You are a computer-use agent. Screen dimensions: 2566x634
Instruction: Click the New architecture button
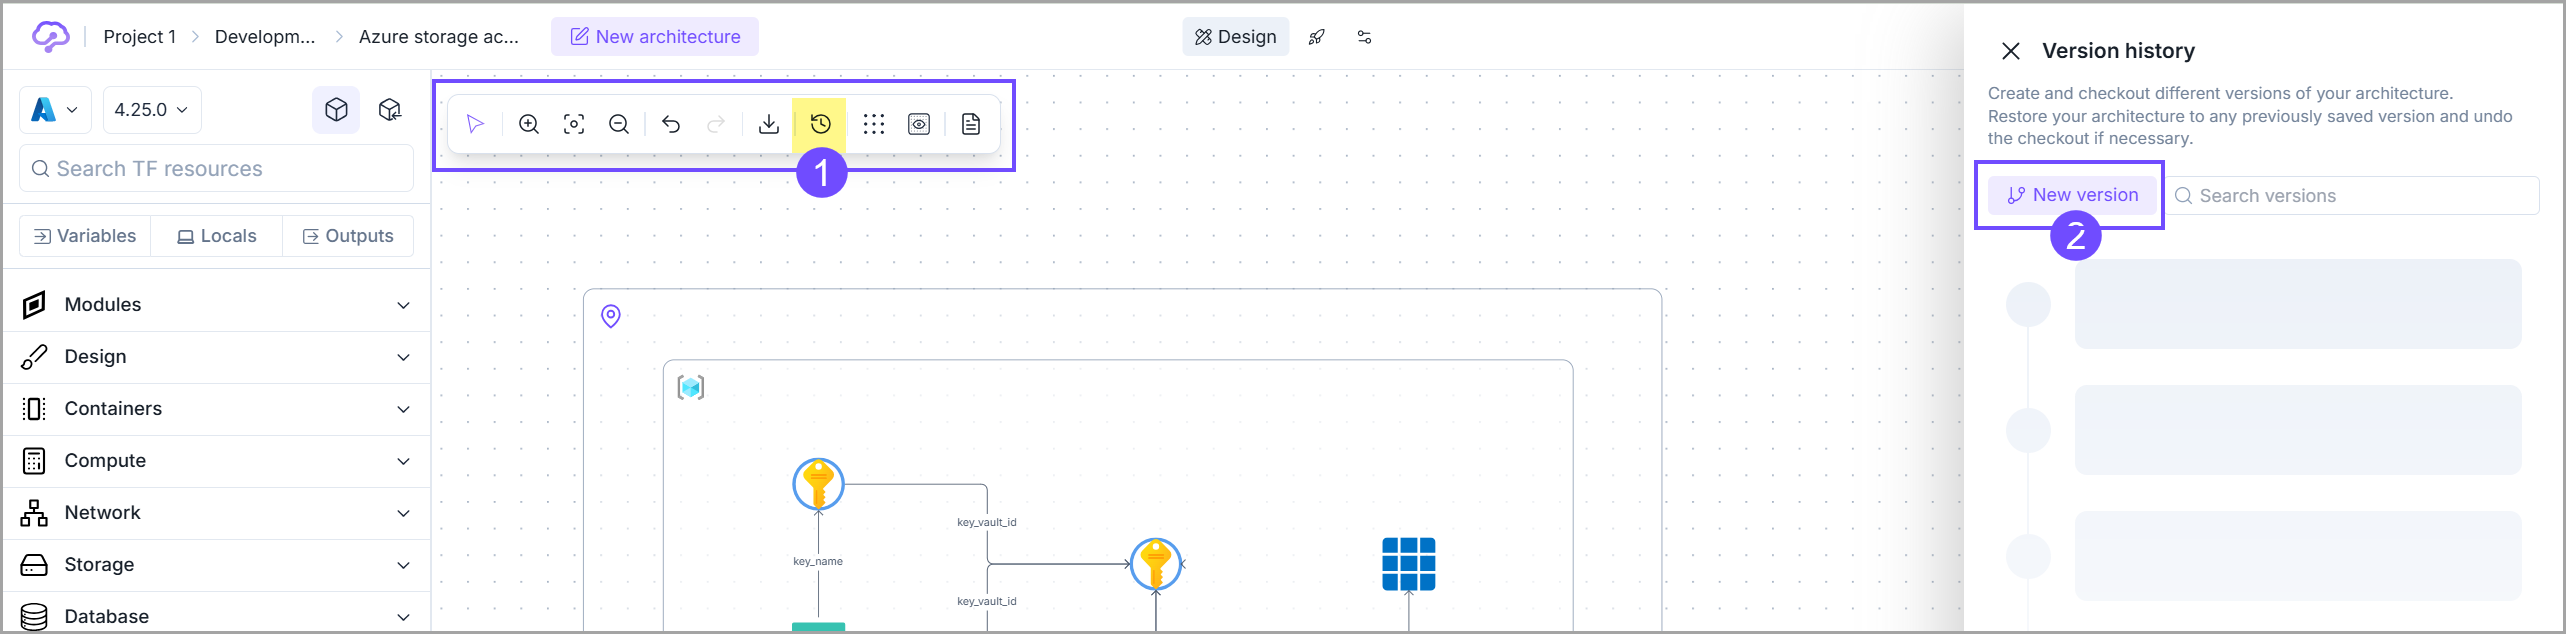(655, 37)
